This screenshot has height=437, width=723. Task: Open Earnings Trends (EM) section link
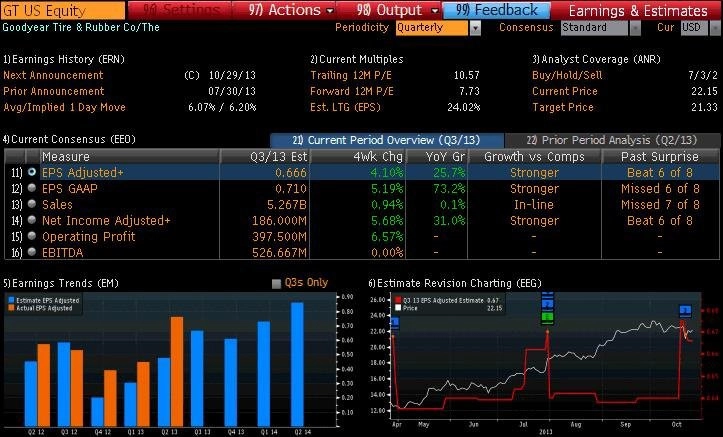[61, 283]
